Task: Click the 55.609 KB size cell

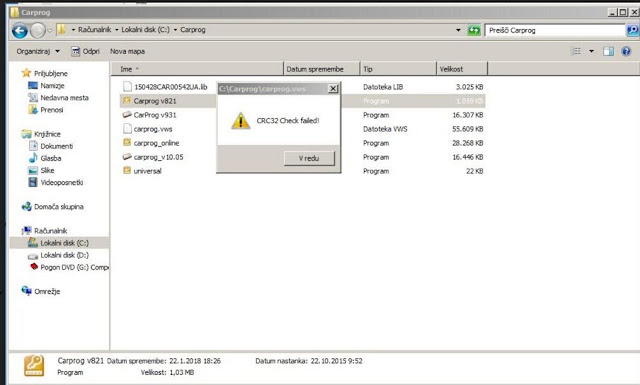Action: [468, 129]
